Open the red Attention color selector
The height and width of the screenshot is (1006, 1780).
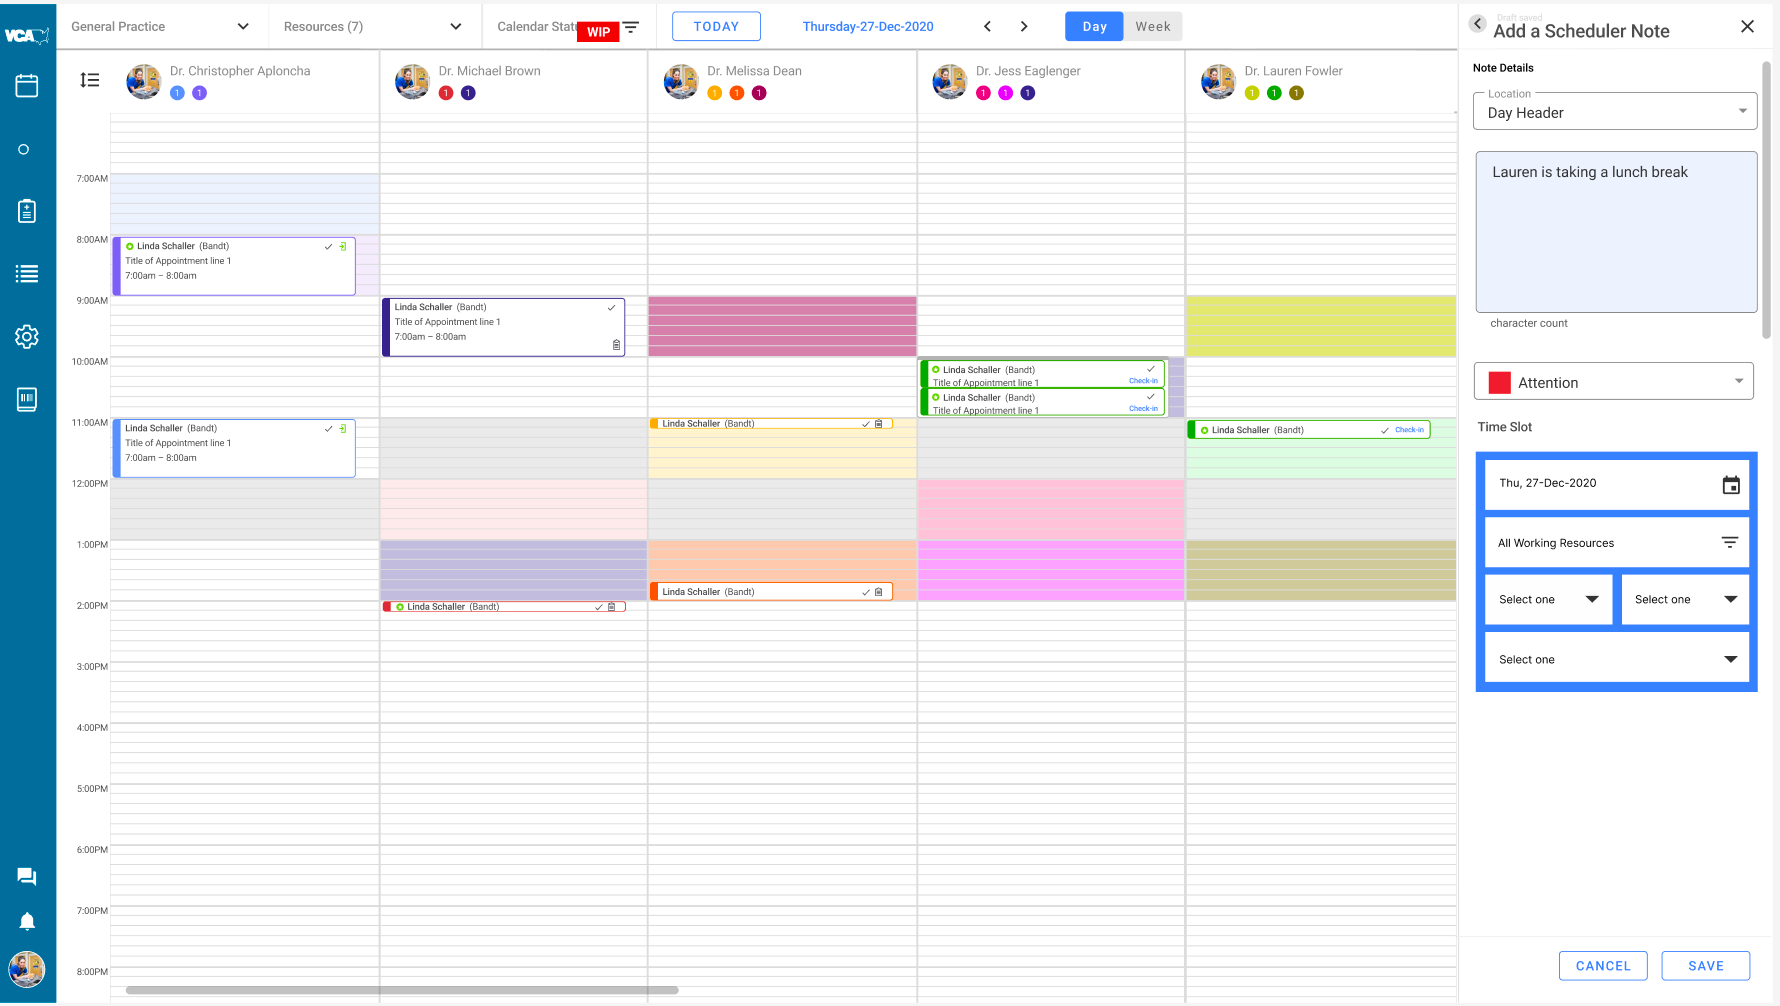pos(1614,381)
